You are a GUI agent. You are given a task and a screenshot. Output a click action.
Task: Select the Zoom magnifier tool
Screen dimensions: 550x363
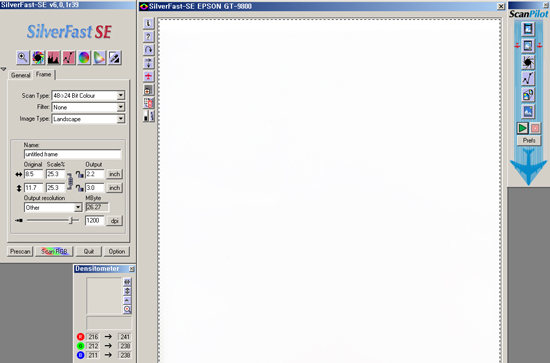[23, 58]
